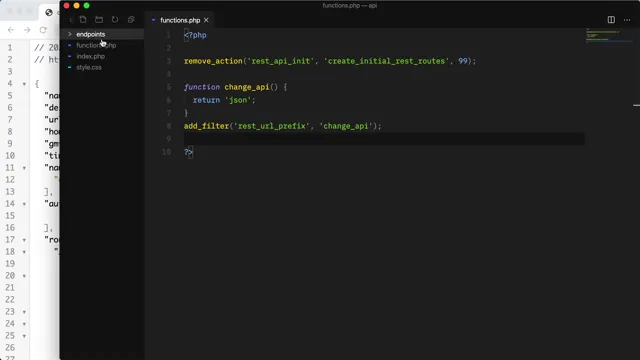
Task: Collapse JSON line 11 in browser window
Action: click(24, 168)
